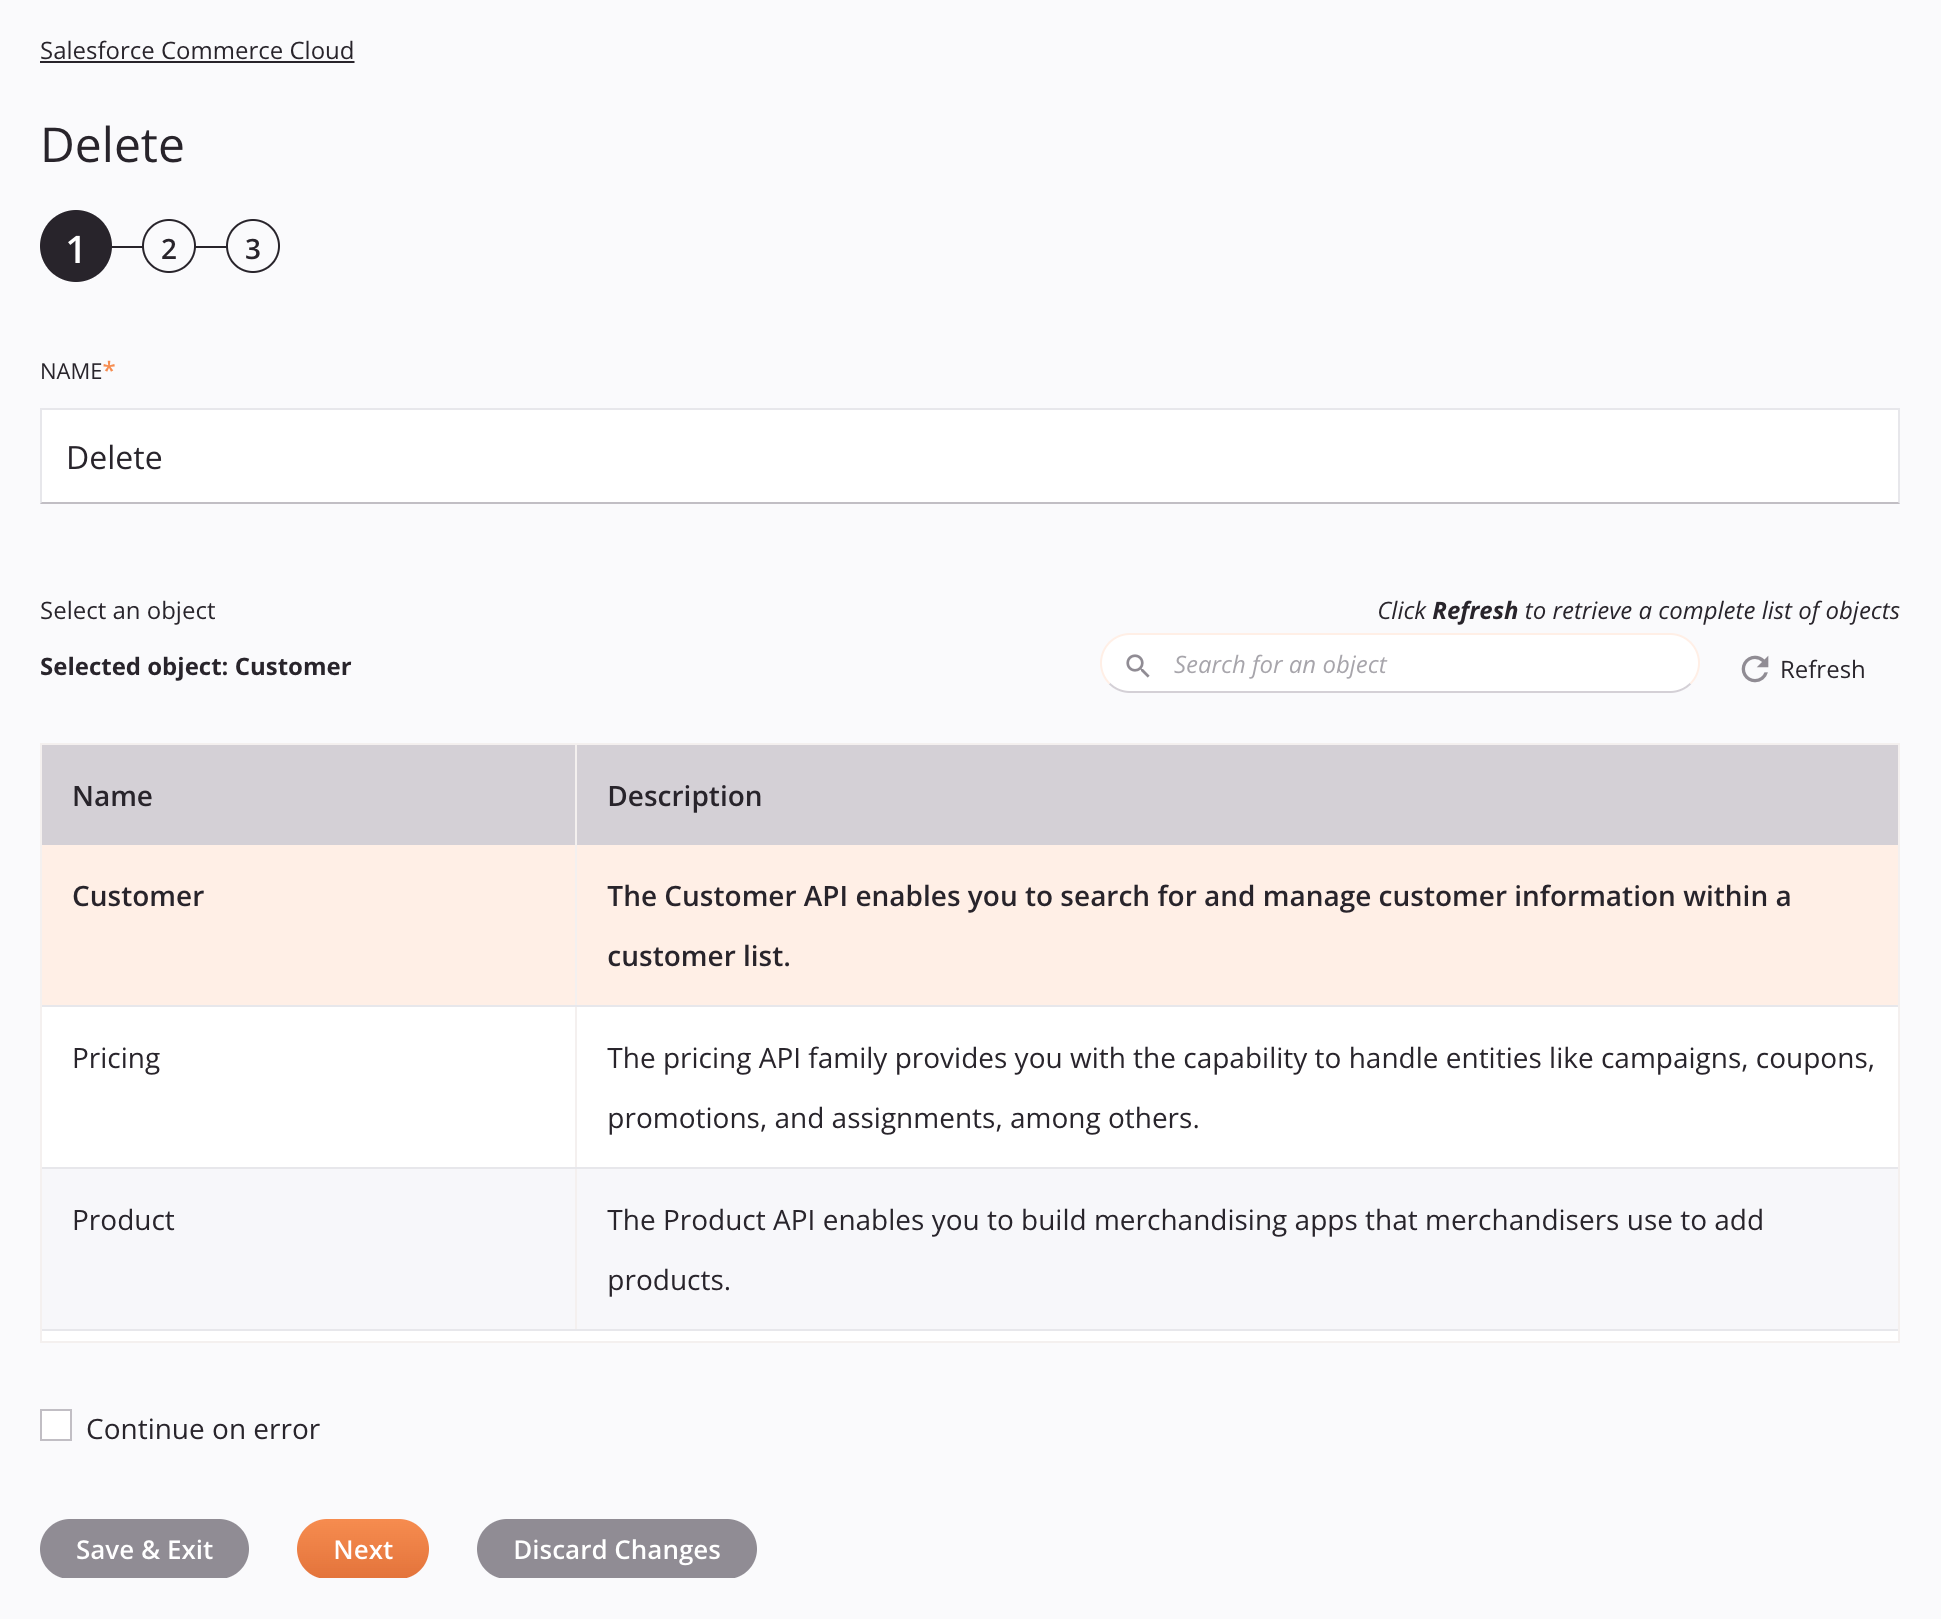This screenshot has width=1941, height=1619.
Task: Toggle the Continue on error checkbox
Action: 56,1425
